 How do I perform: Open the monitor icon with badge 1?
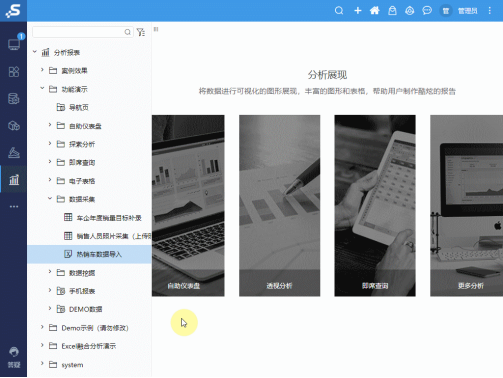coord(14,44)
